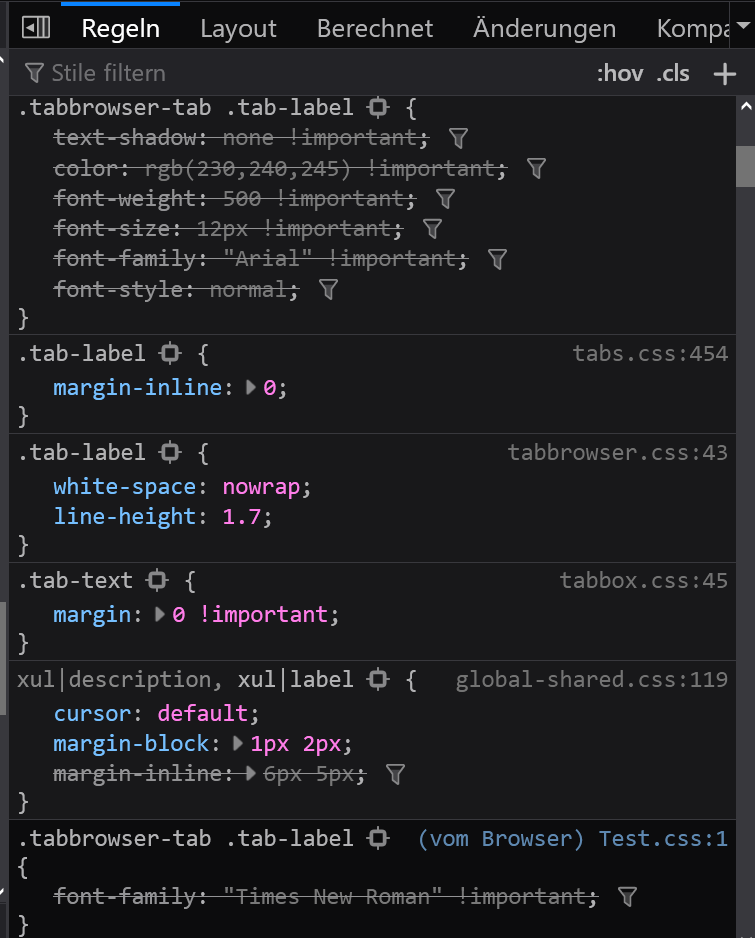Click the Stile filtern search field
The width and height of the screenshot is (755, 938).
coord(300,73)
